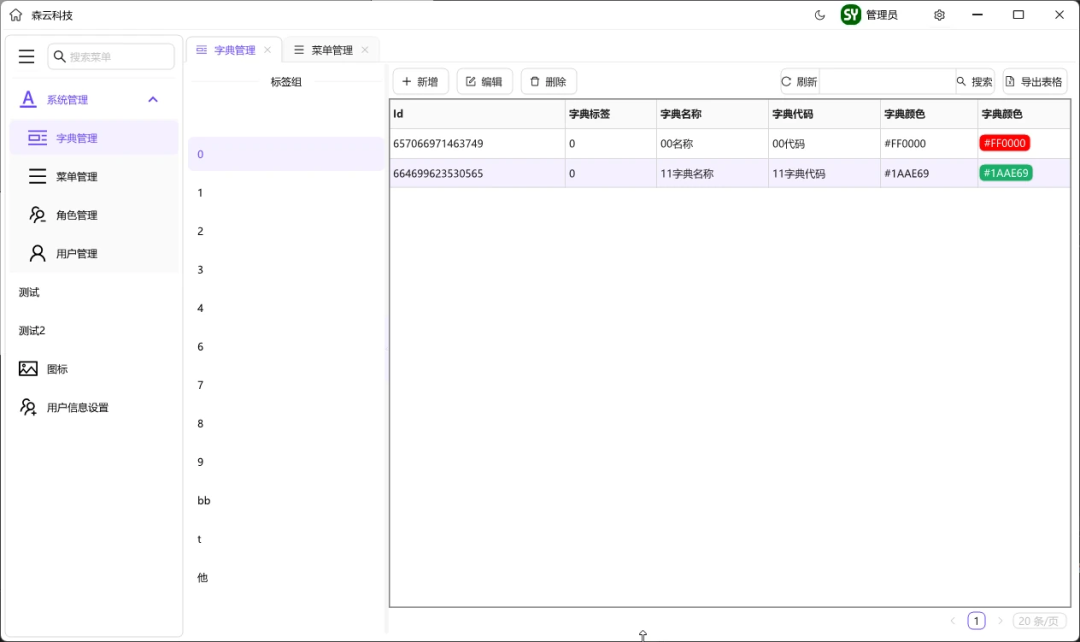Select label group 9
The width and height of the screenshot is (1080, 642).
pos(286,462)
